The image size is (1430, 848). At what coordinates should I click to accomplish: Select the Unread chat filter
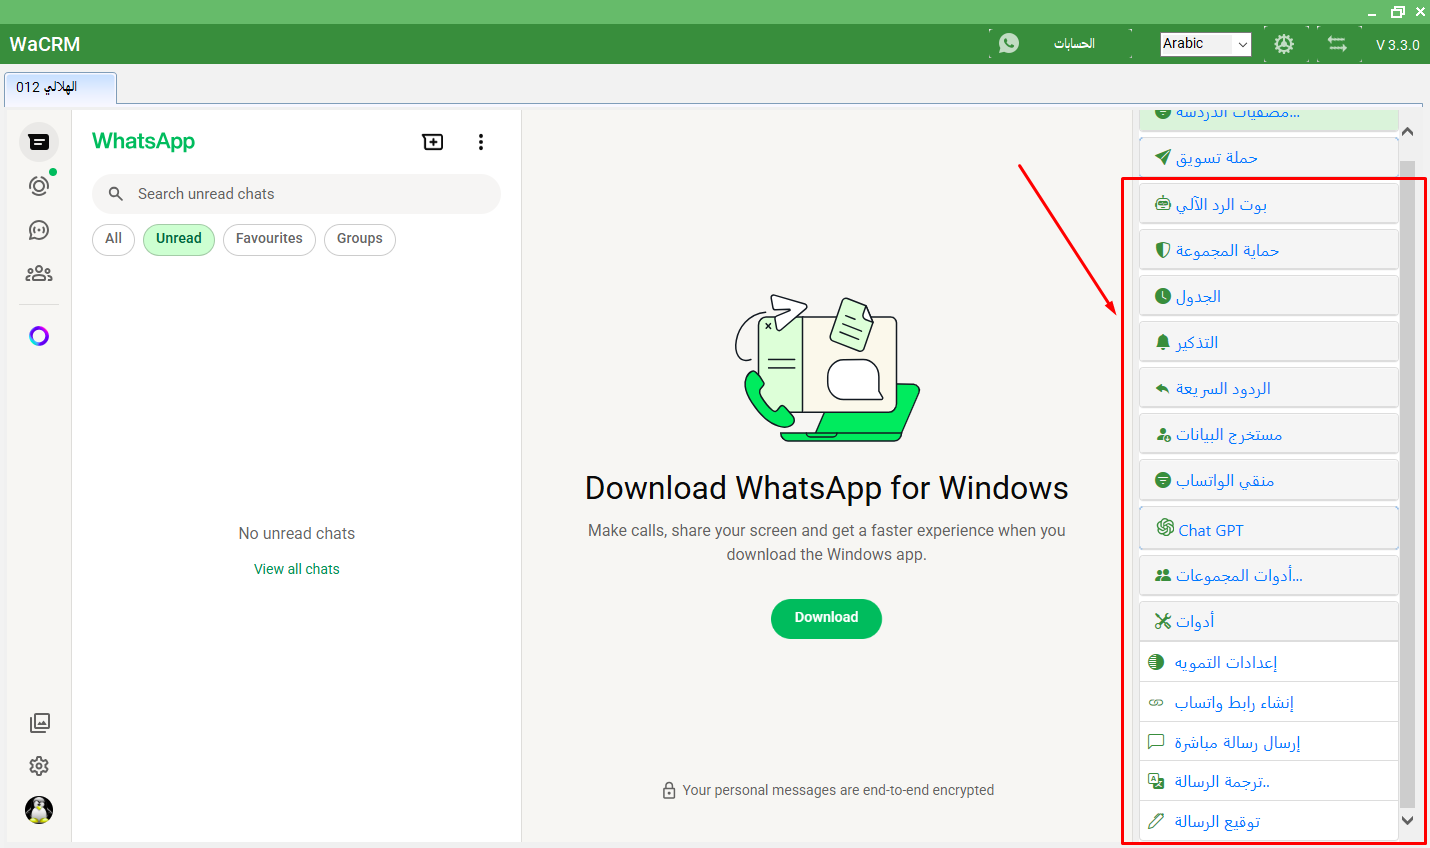(x=178, y=239)
